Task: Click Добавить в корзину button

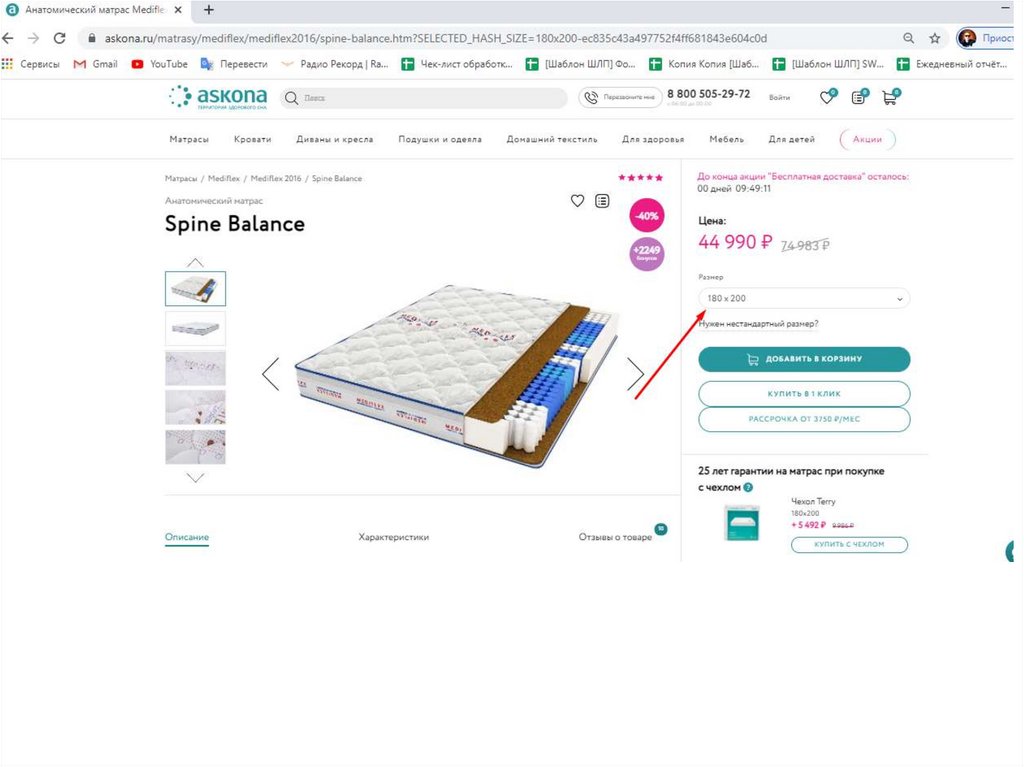Action: point(804,359)
